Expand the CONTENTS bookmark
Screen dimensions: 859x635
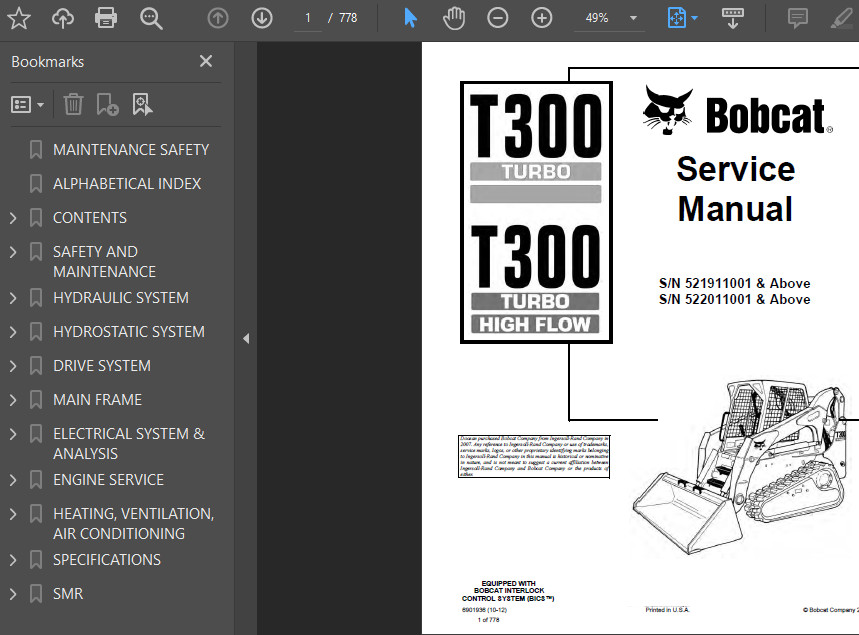[x=13, y=218]
